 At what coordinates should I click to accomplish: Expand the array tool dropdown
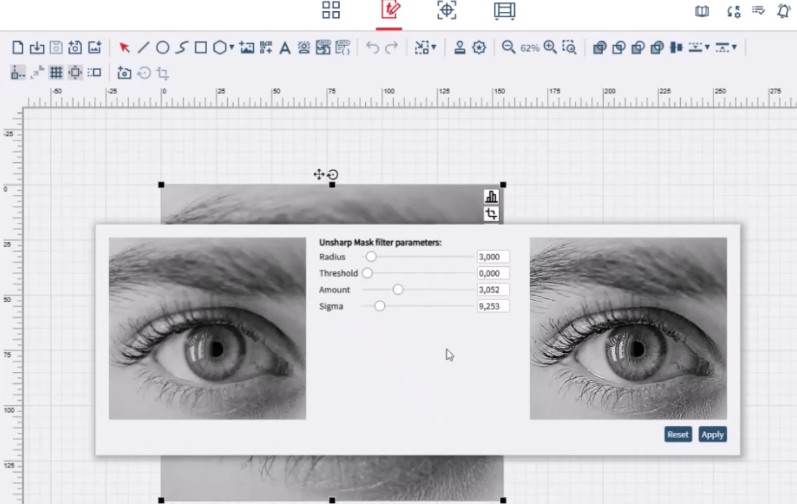point(434,47)
